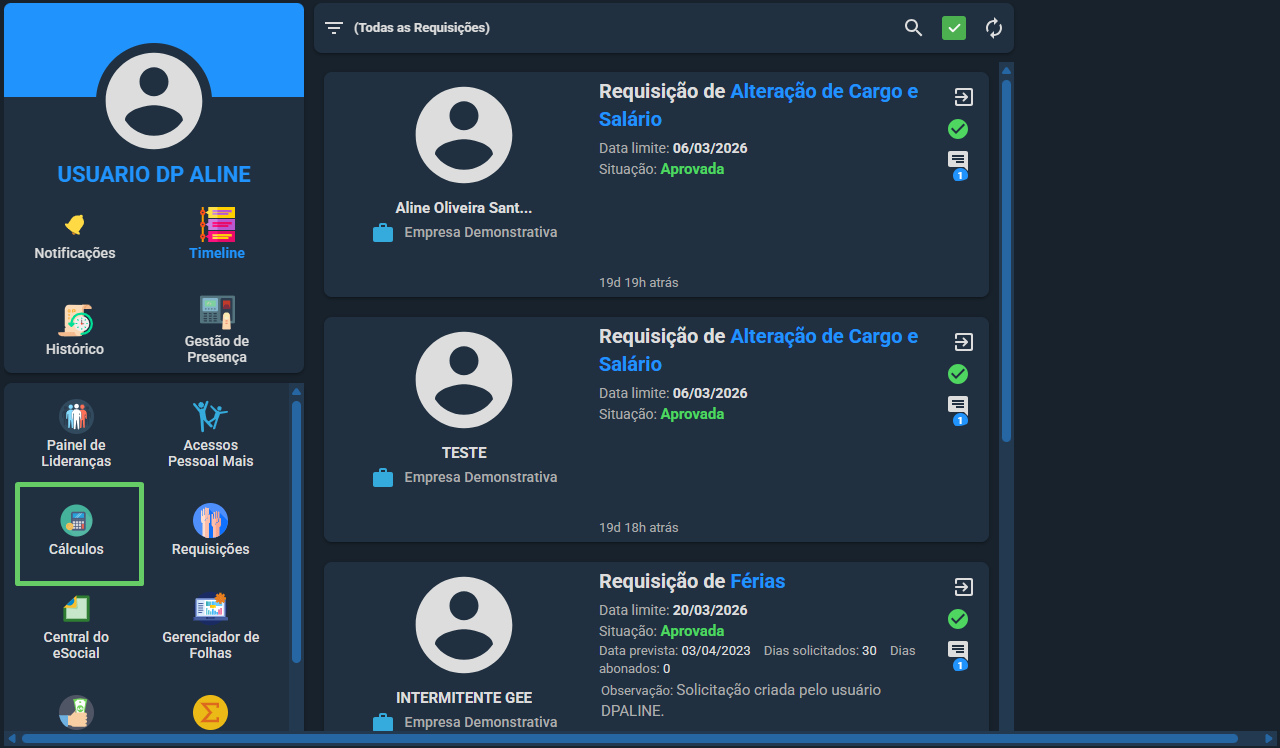Click the side menu scroll up arrow
This screenshot has width=1280, height=748.
click(296, 391)
